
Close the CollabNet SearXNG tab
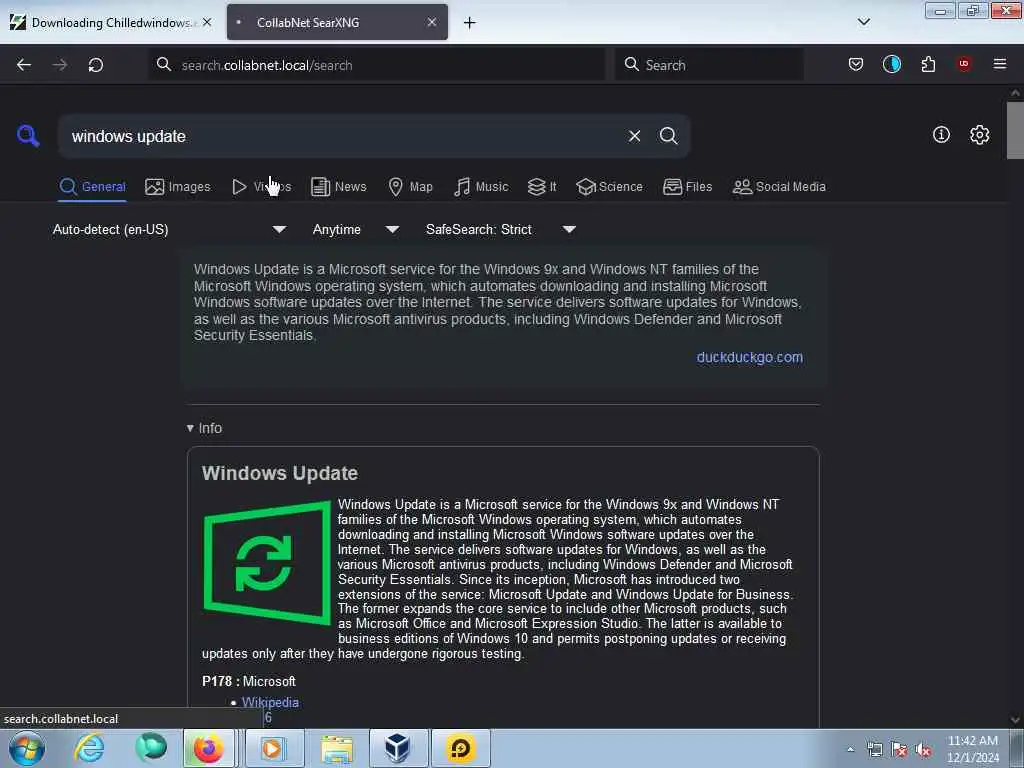tap(432, 22)
